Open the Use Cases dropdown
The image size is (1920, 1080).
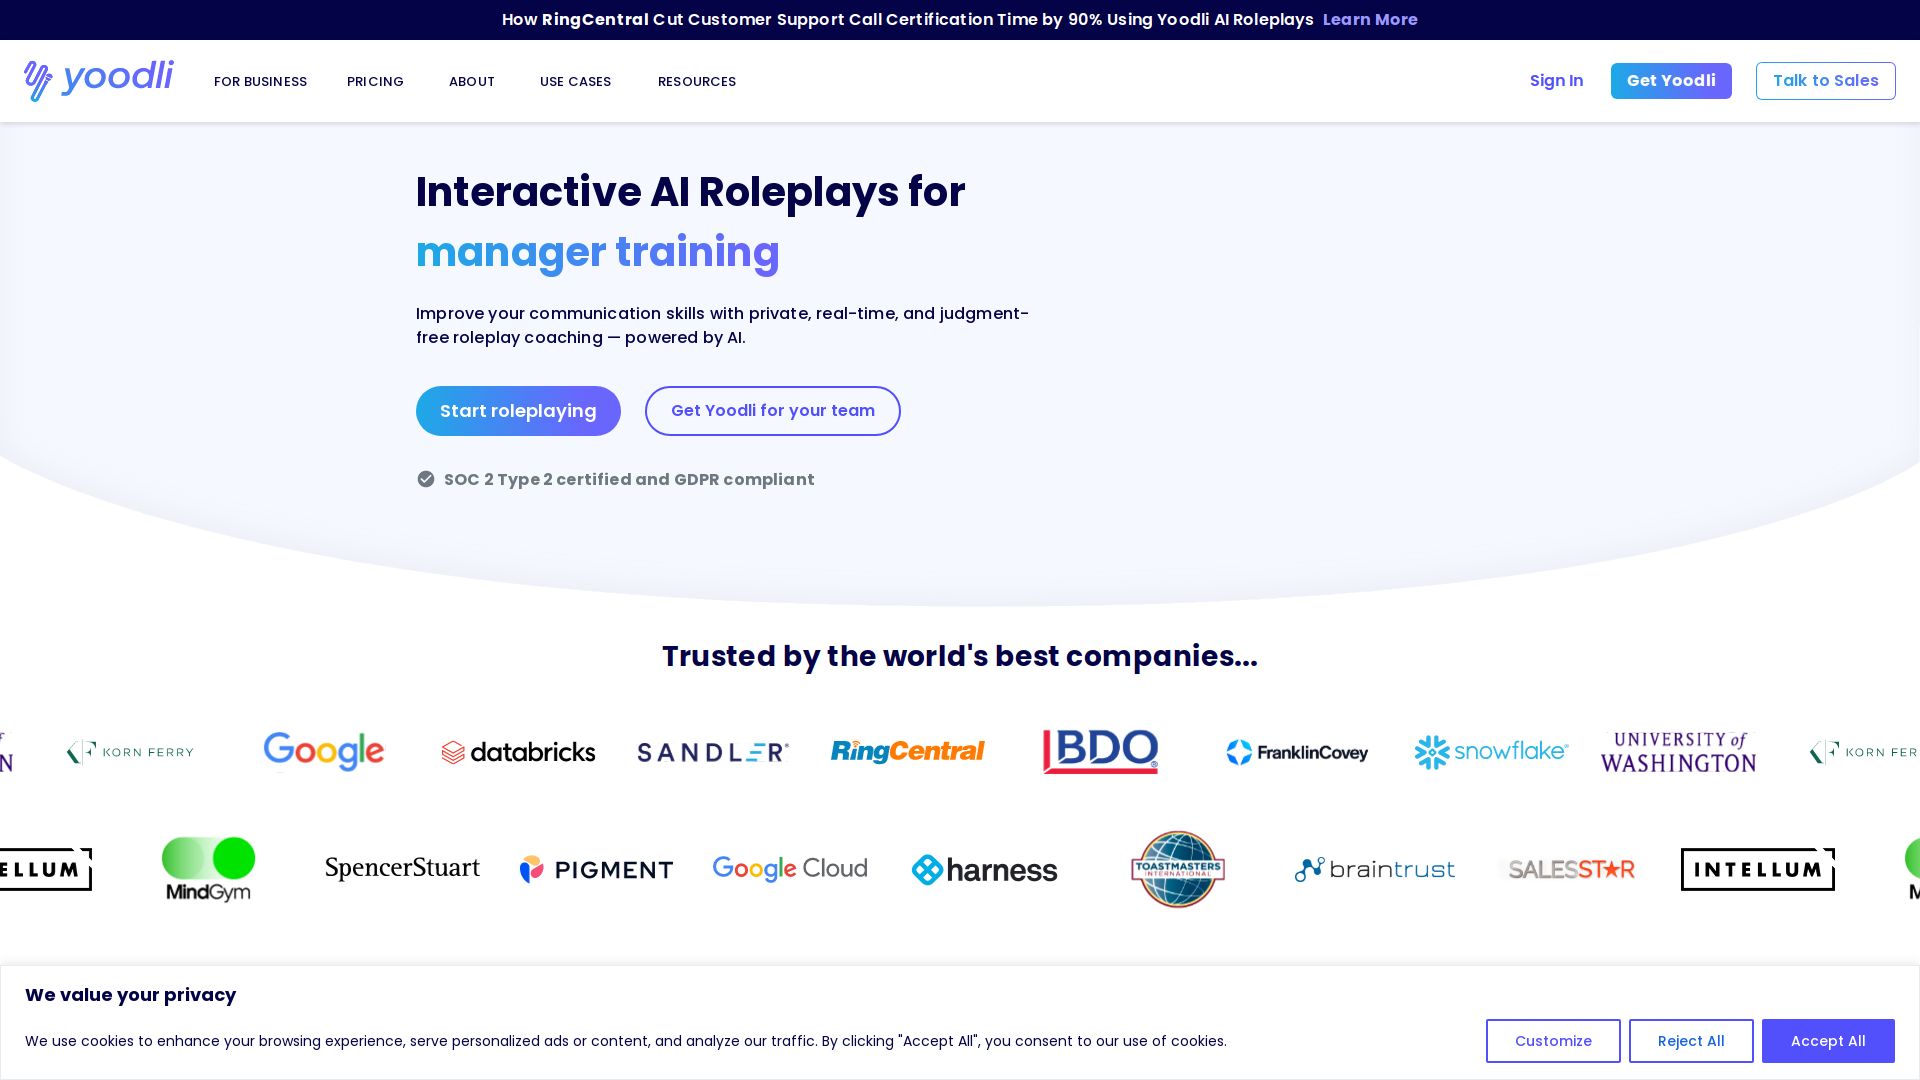point(575,82)
